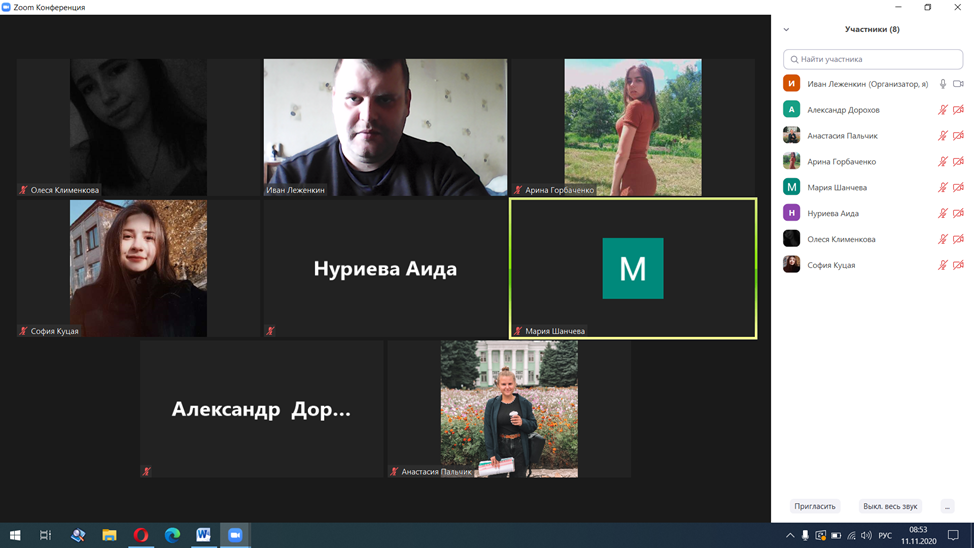Select Арина Горбаченко video tile
974x548 pixels.
[x=632, y=127]
